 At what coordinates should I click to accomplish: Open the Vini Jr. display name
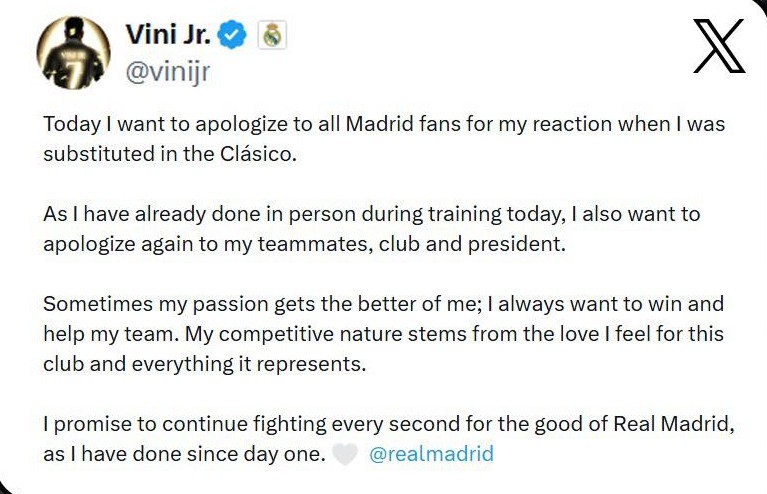pyautogui.click(x=170, y=35)
